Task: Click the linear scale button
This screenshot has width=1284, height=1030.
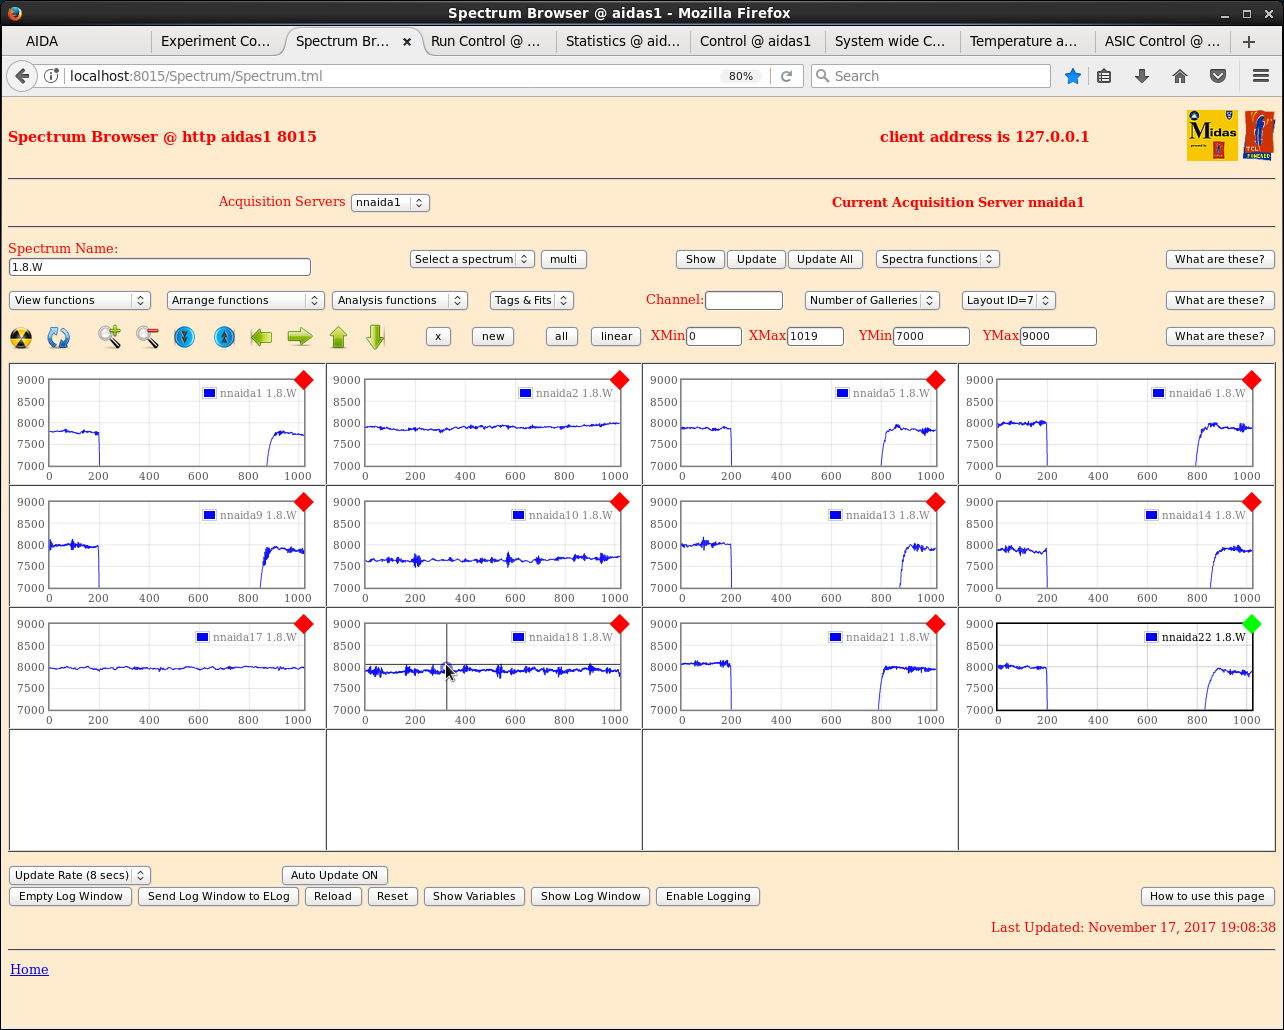Action: [616, 336]
